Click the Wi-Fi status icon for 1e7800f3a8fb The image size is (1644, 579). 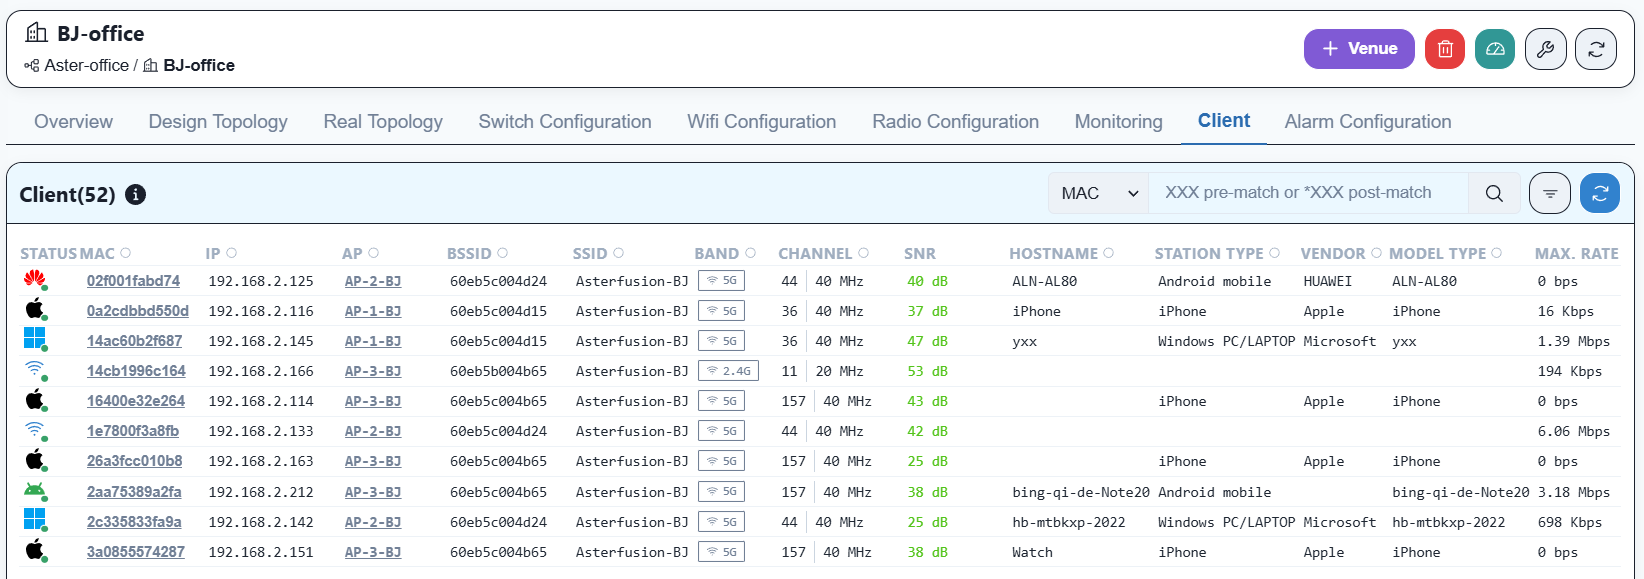click(35, 430)
